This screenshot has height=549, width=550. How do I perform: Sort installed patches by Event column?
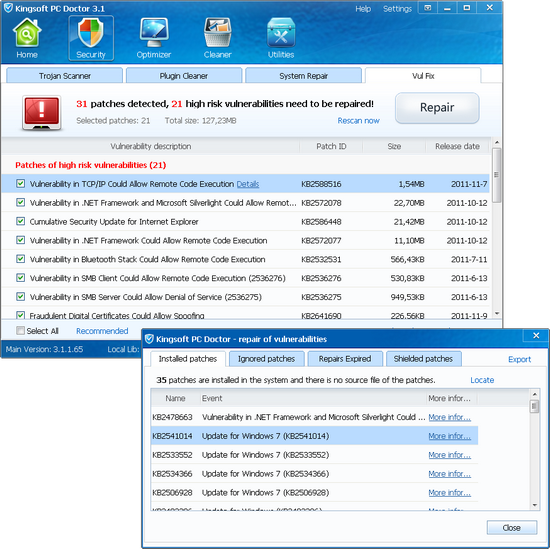(313, 398)
